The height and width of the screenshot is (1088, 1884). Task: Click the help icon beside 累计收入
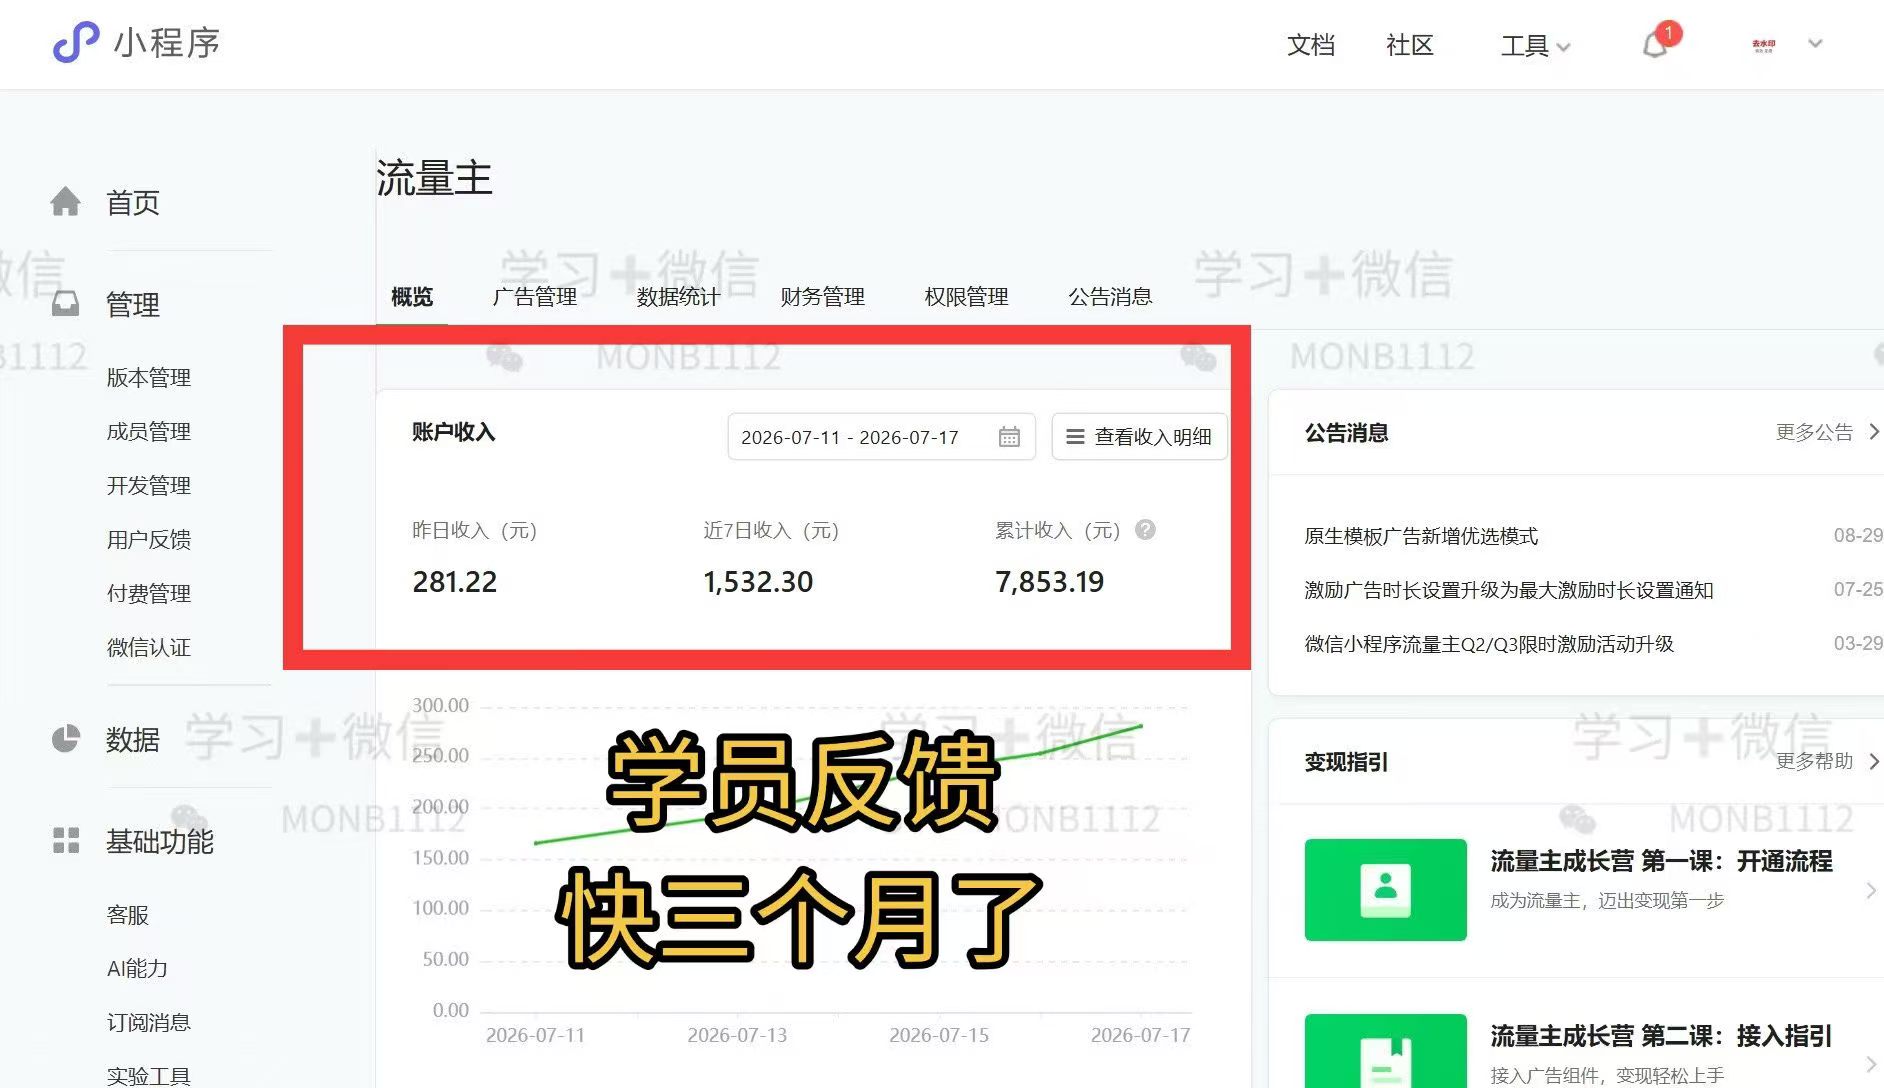(x=1146, y=530)
